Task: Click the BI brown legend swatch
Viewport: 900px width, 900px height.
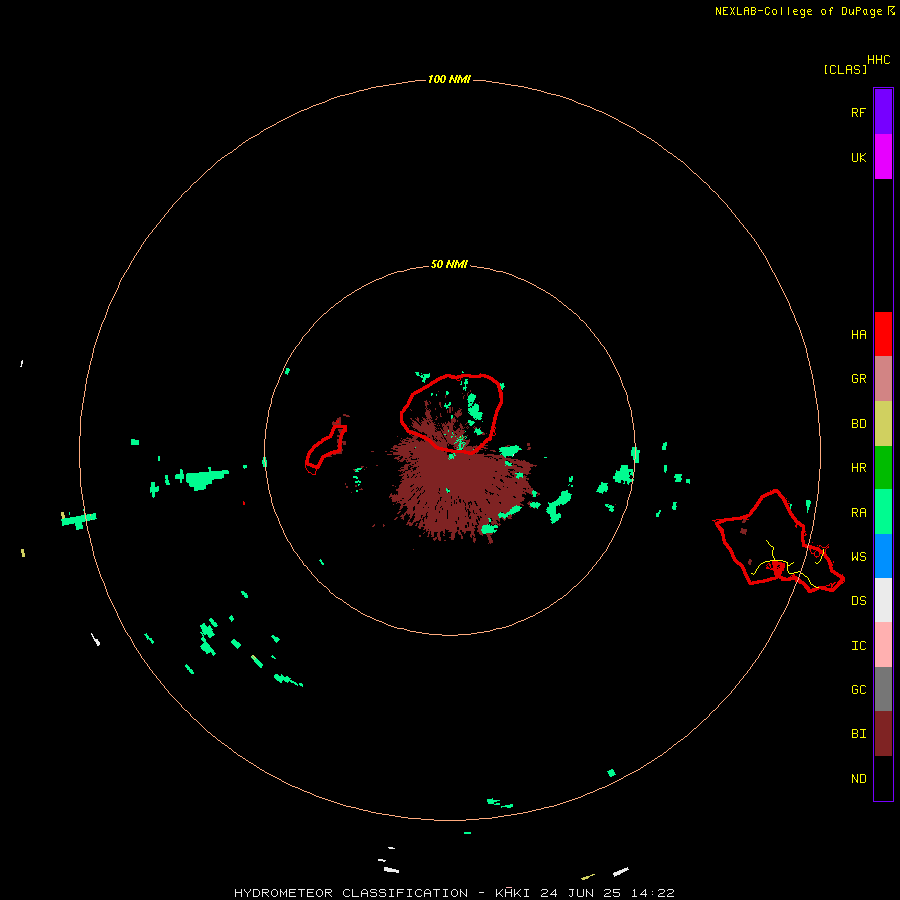Action: pyautogui.click(x=883, y=734)
